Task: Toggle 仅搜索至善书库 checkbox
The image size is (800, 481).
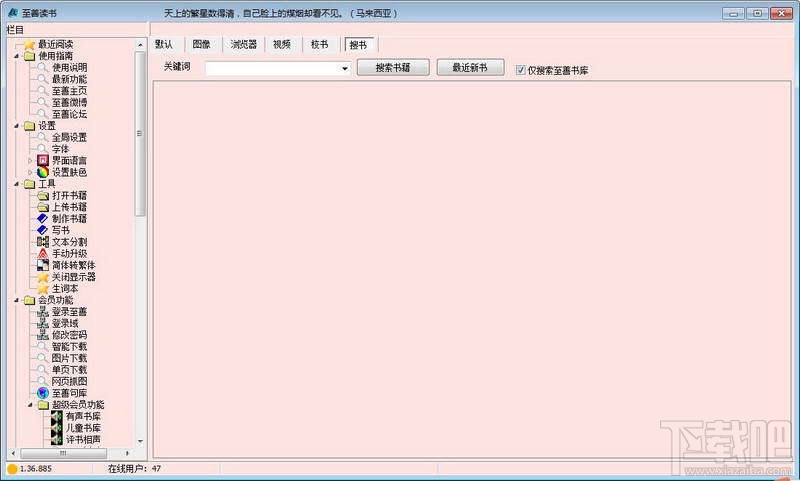Action: (520, 70)
